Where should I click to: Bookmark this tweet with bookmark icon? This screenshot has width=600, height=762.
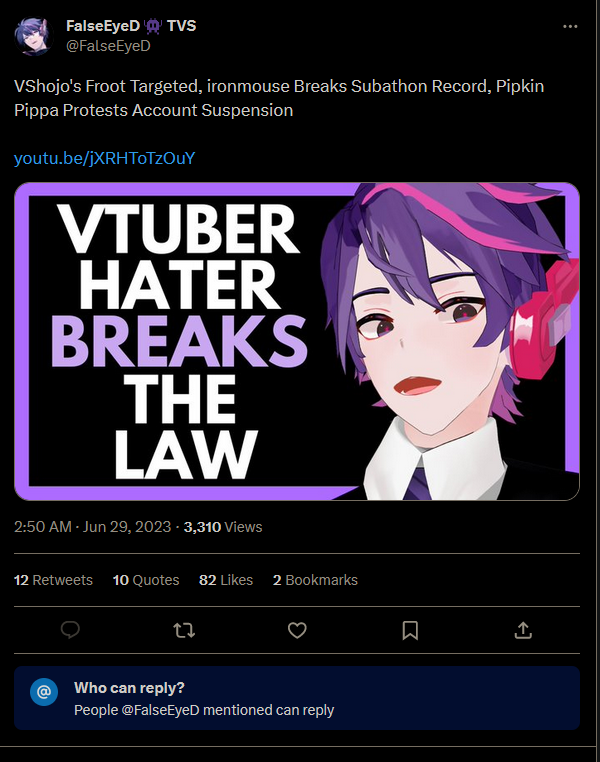(410, 630)
